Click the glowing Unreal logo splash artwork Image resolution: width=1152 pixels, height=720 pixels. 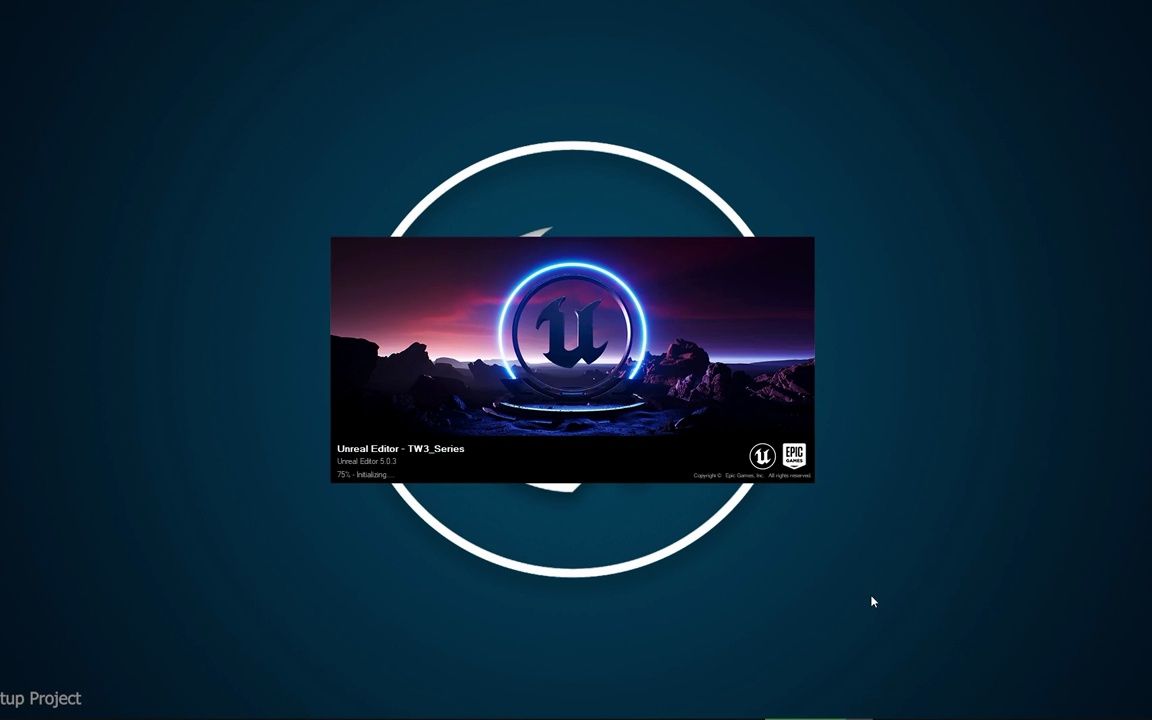click(572, 336)
